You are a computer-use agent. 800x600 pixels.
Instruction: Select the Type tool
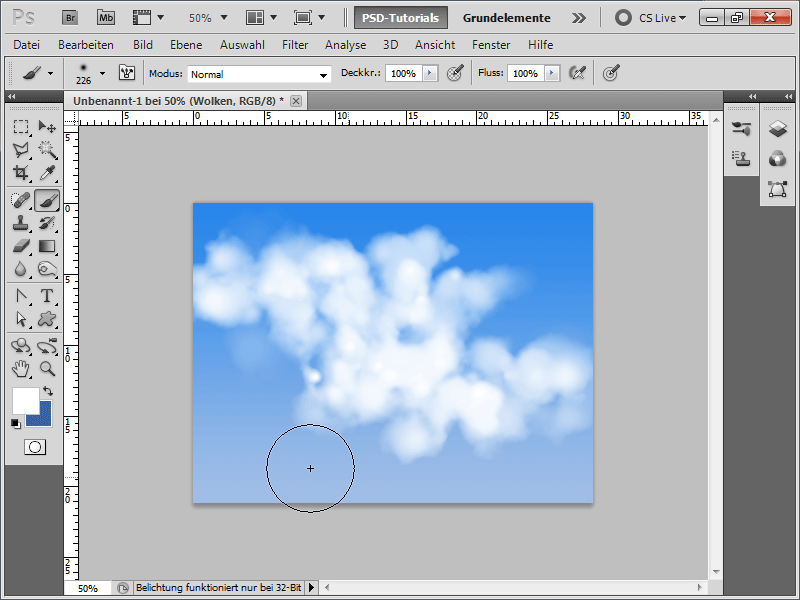(x=47, y=296)
